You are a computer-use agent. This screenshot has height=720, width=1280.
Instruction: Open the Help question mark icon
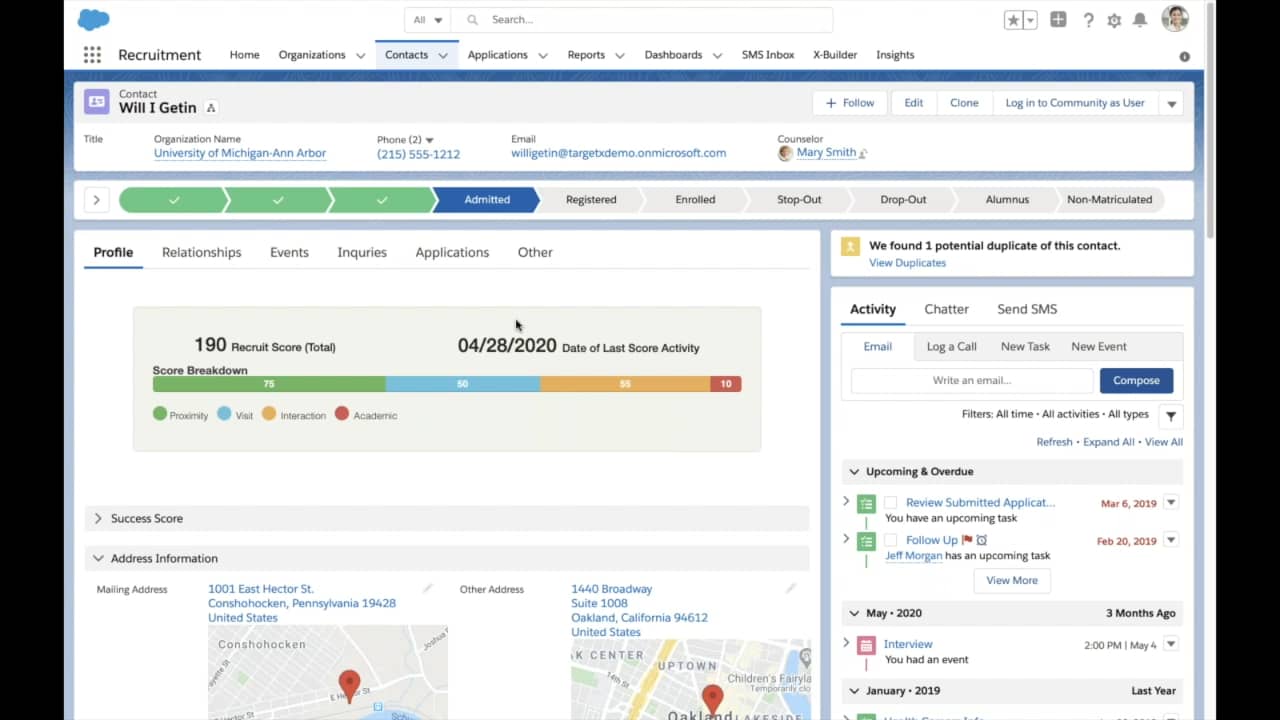coord(1088,20)
